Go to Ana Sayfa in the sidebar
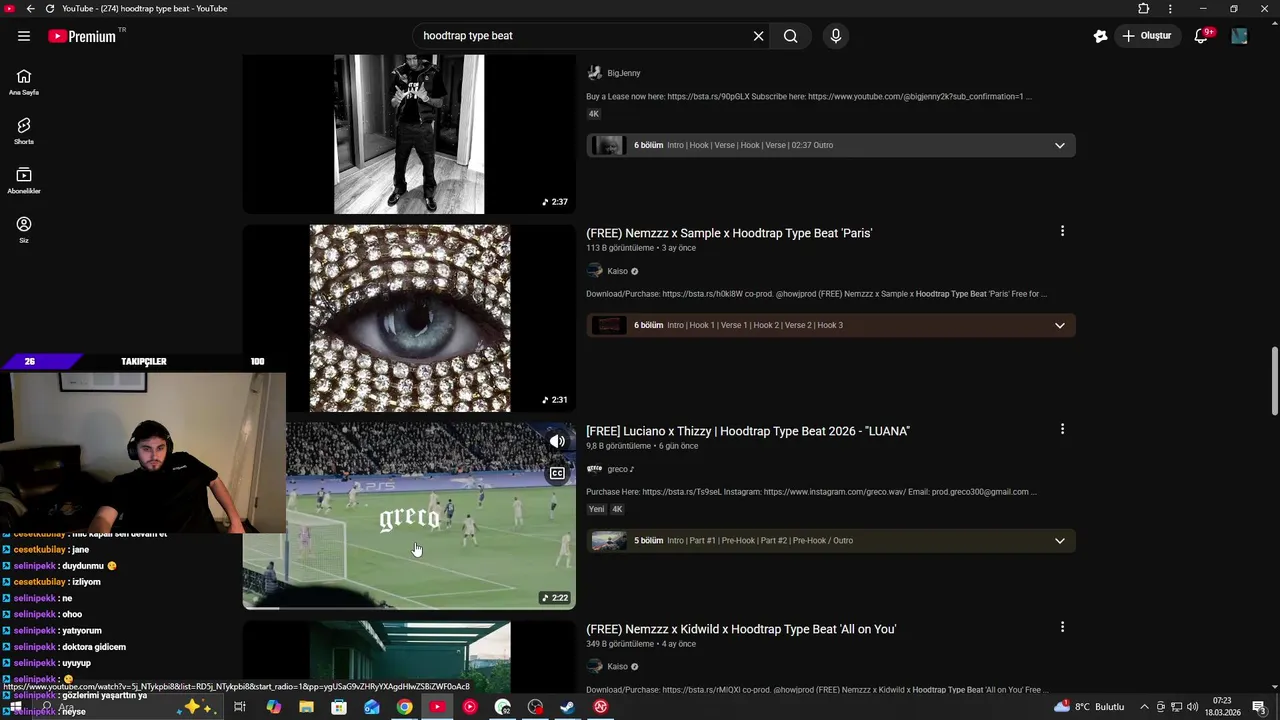1280x720 pixels. click(x=24, y=82)
